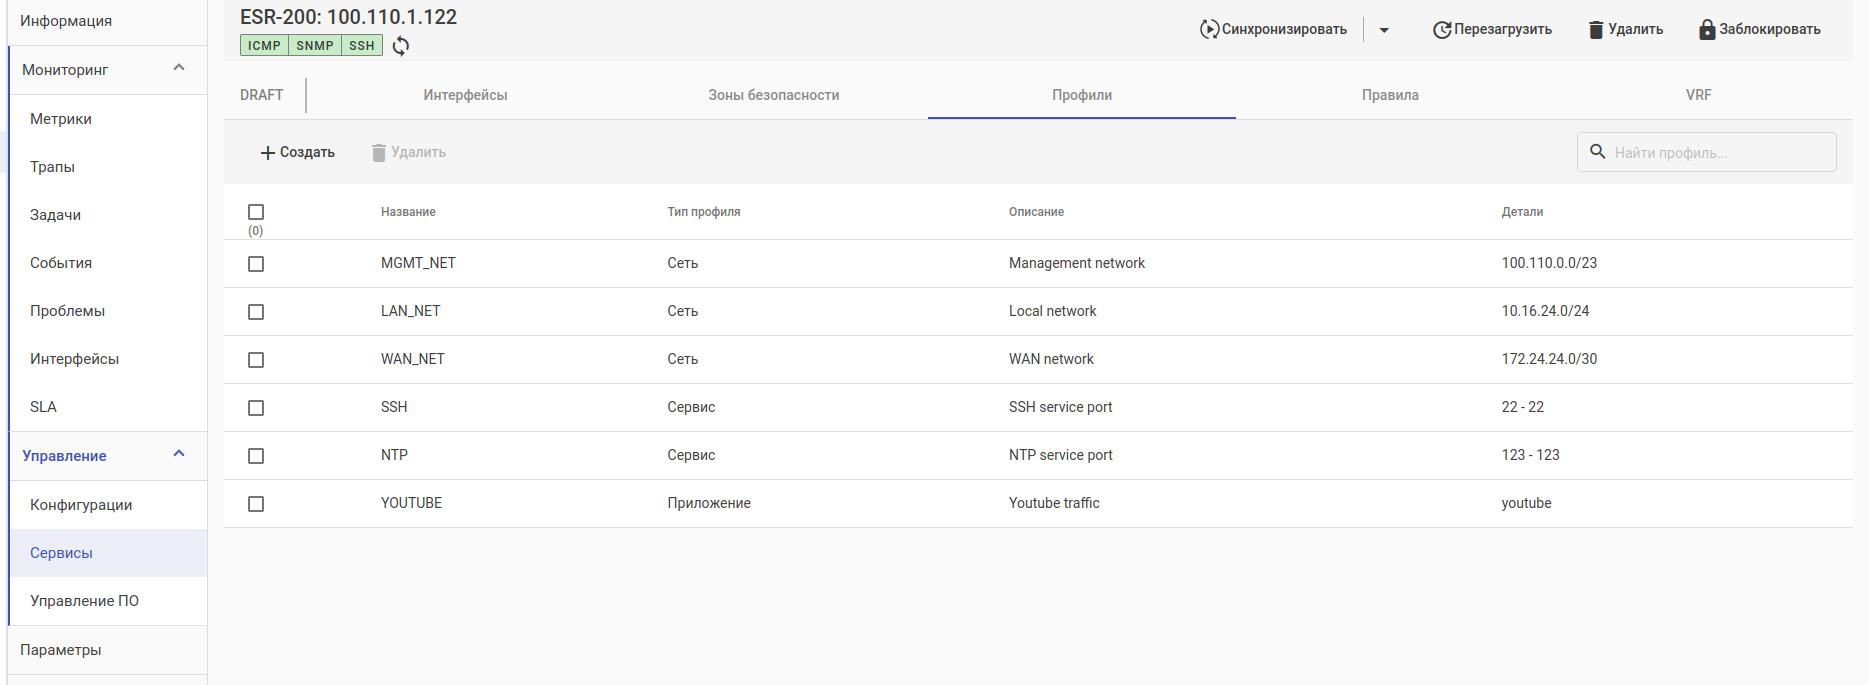1869x685 pixels.
Task: Collapse the Мониторинг sidebar section
Action: (x=179, y=68)
